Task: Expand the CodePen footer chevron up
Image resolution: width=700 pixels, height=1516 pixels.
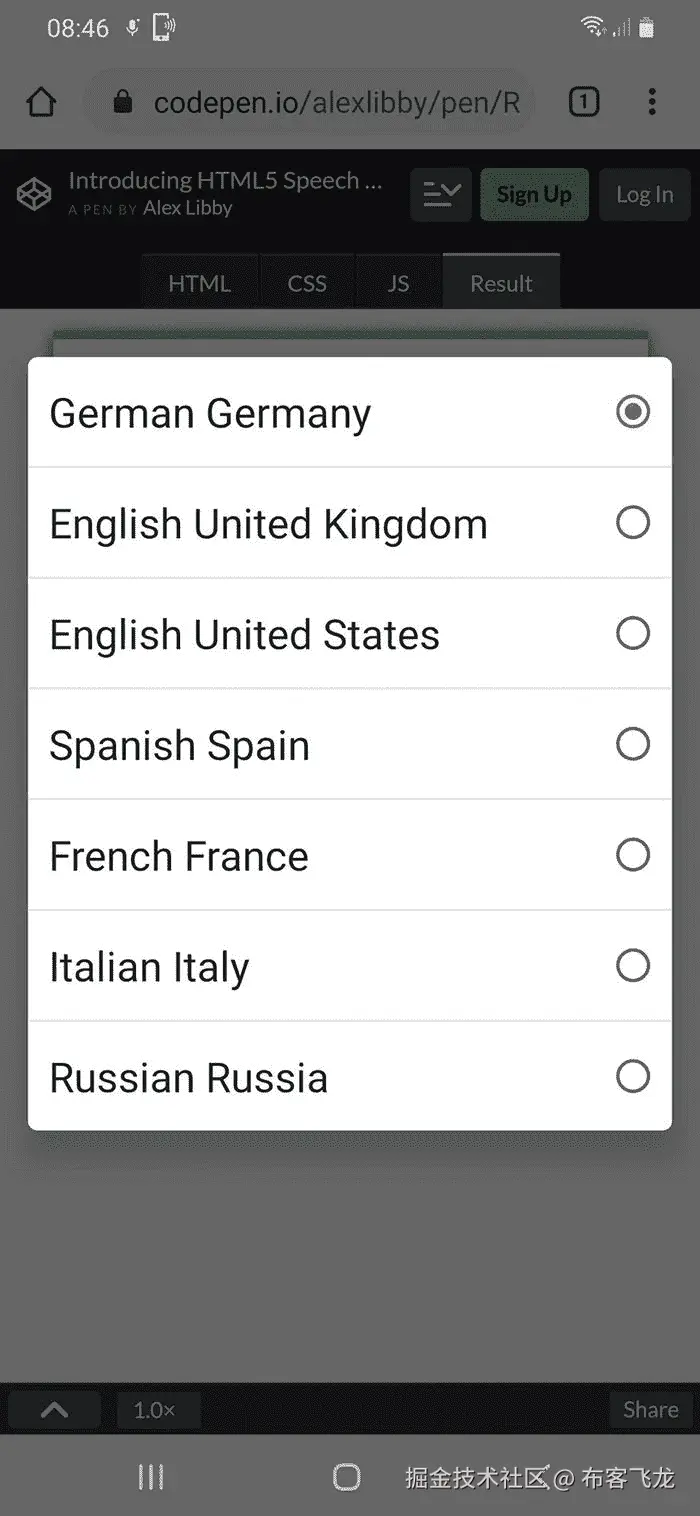Action: pyautogui.click(x=55, y=1410)
